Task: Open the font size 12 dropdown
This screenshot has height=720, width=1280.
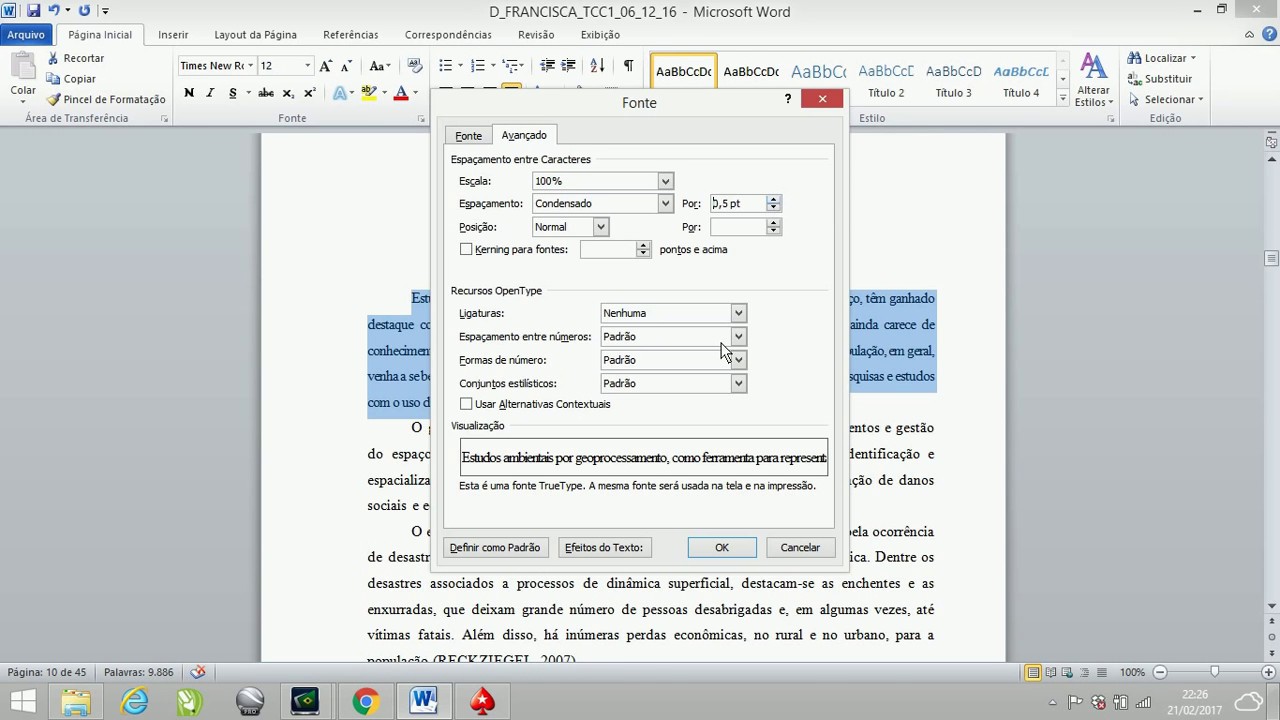Action: 308,66
